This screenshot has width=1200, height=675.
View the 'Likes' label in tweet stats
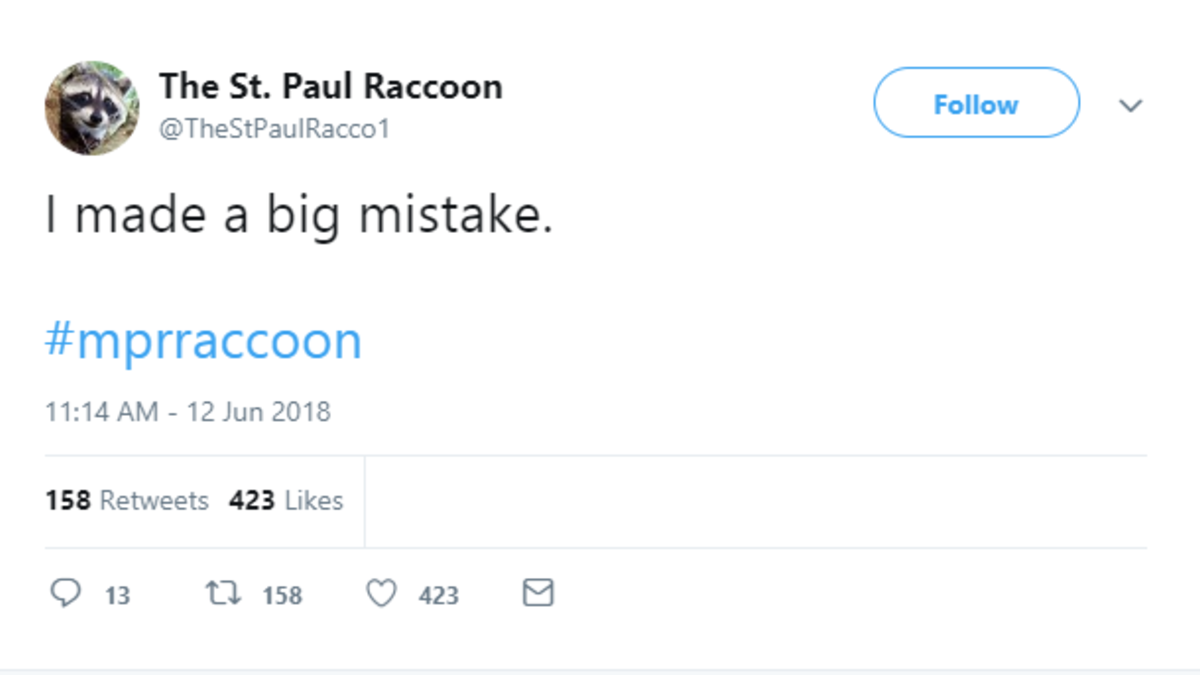(313, 500)
